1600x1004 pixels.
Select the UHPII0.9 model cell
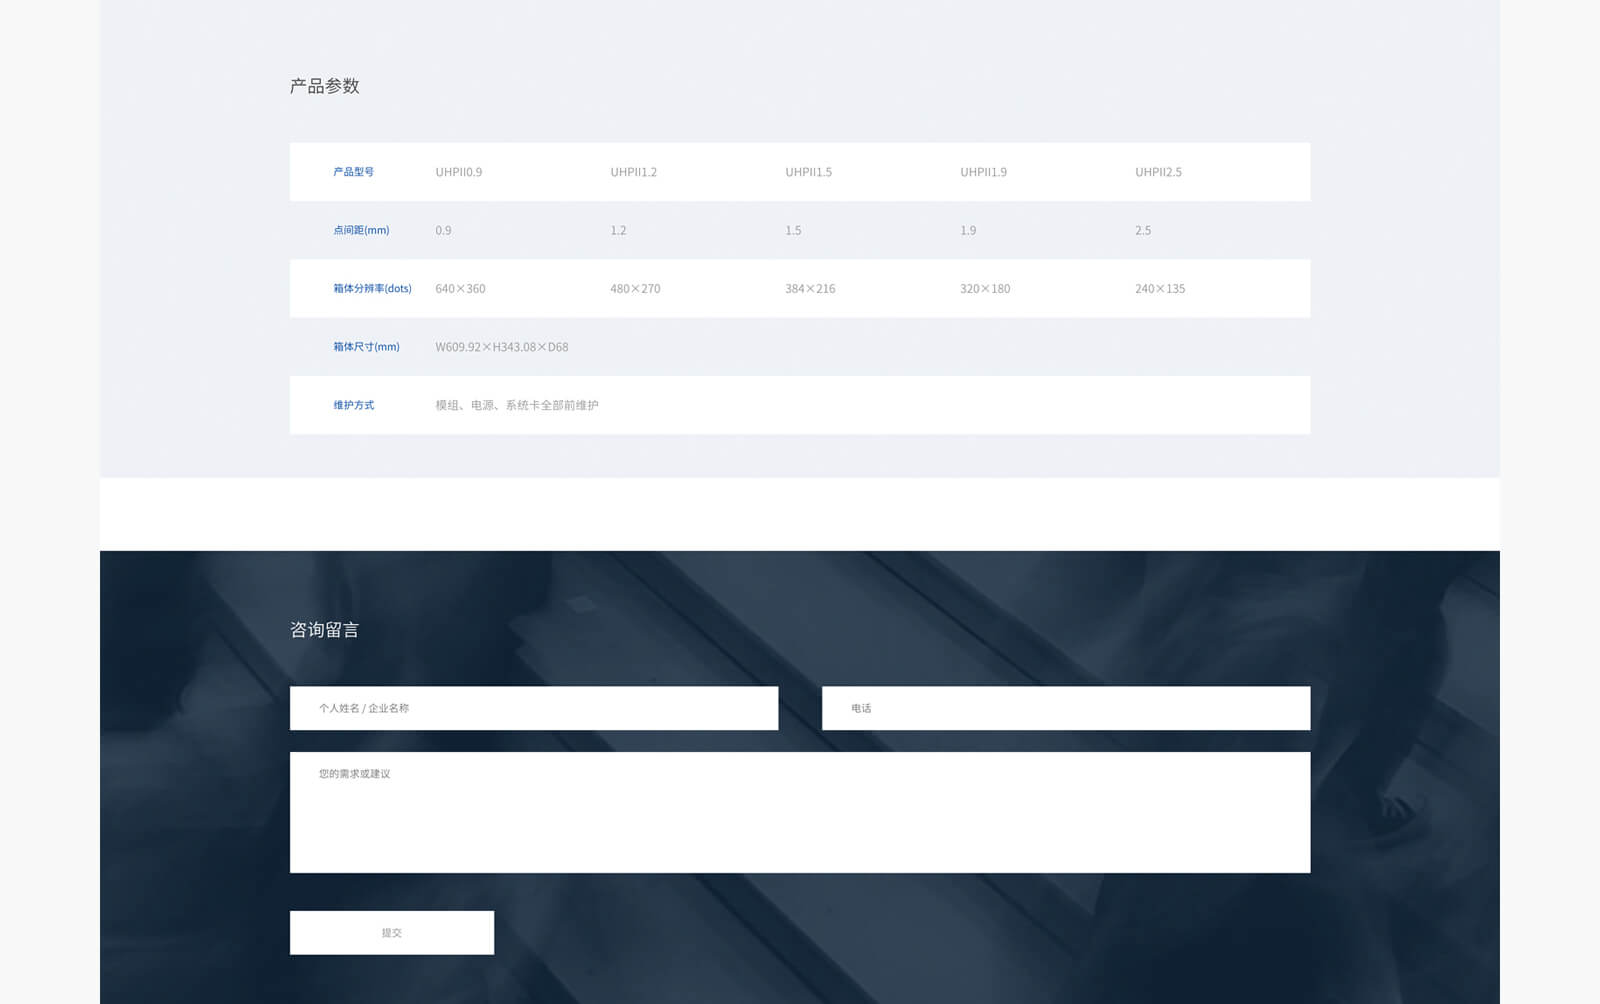(x=459, y=172)
